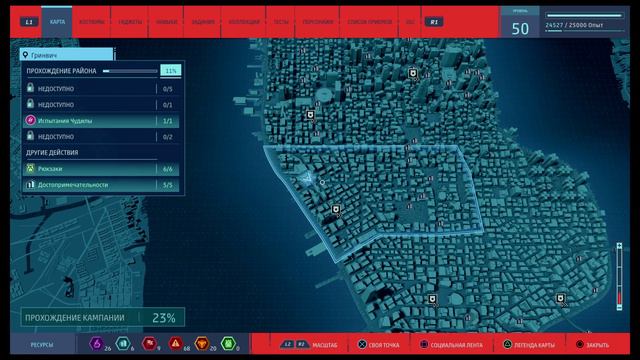The image size is (640, 360).
Task: Click the Прохождение кампании 23% panel
Action: (103, 318)
